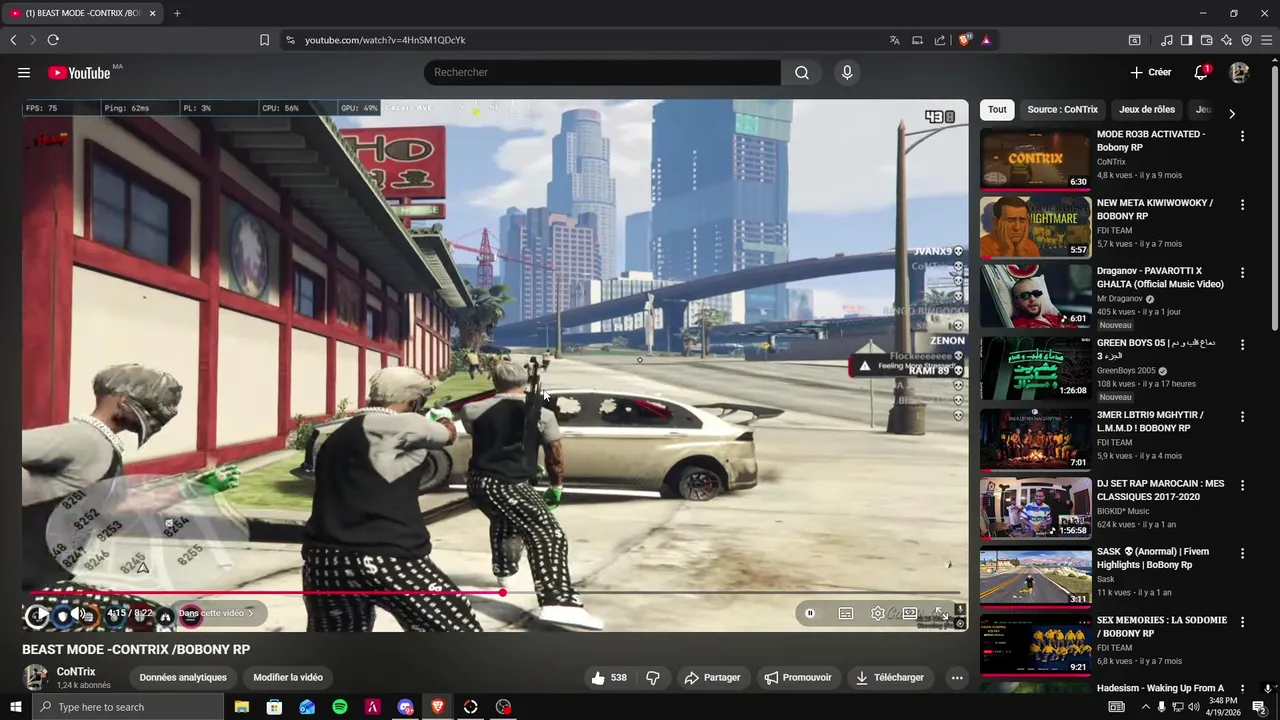Open player settings gear
Image resolution: width=1280 pixels, height=720 pixels.
(878, 613)
